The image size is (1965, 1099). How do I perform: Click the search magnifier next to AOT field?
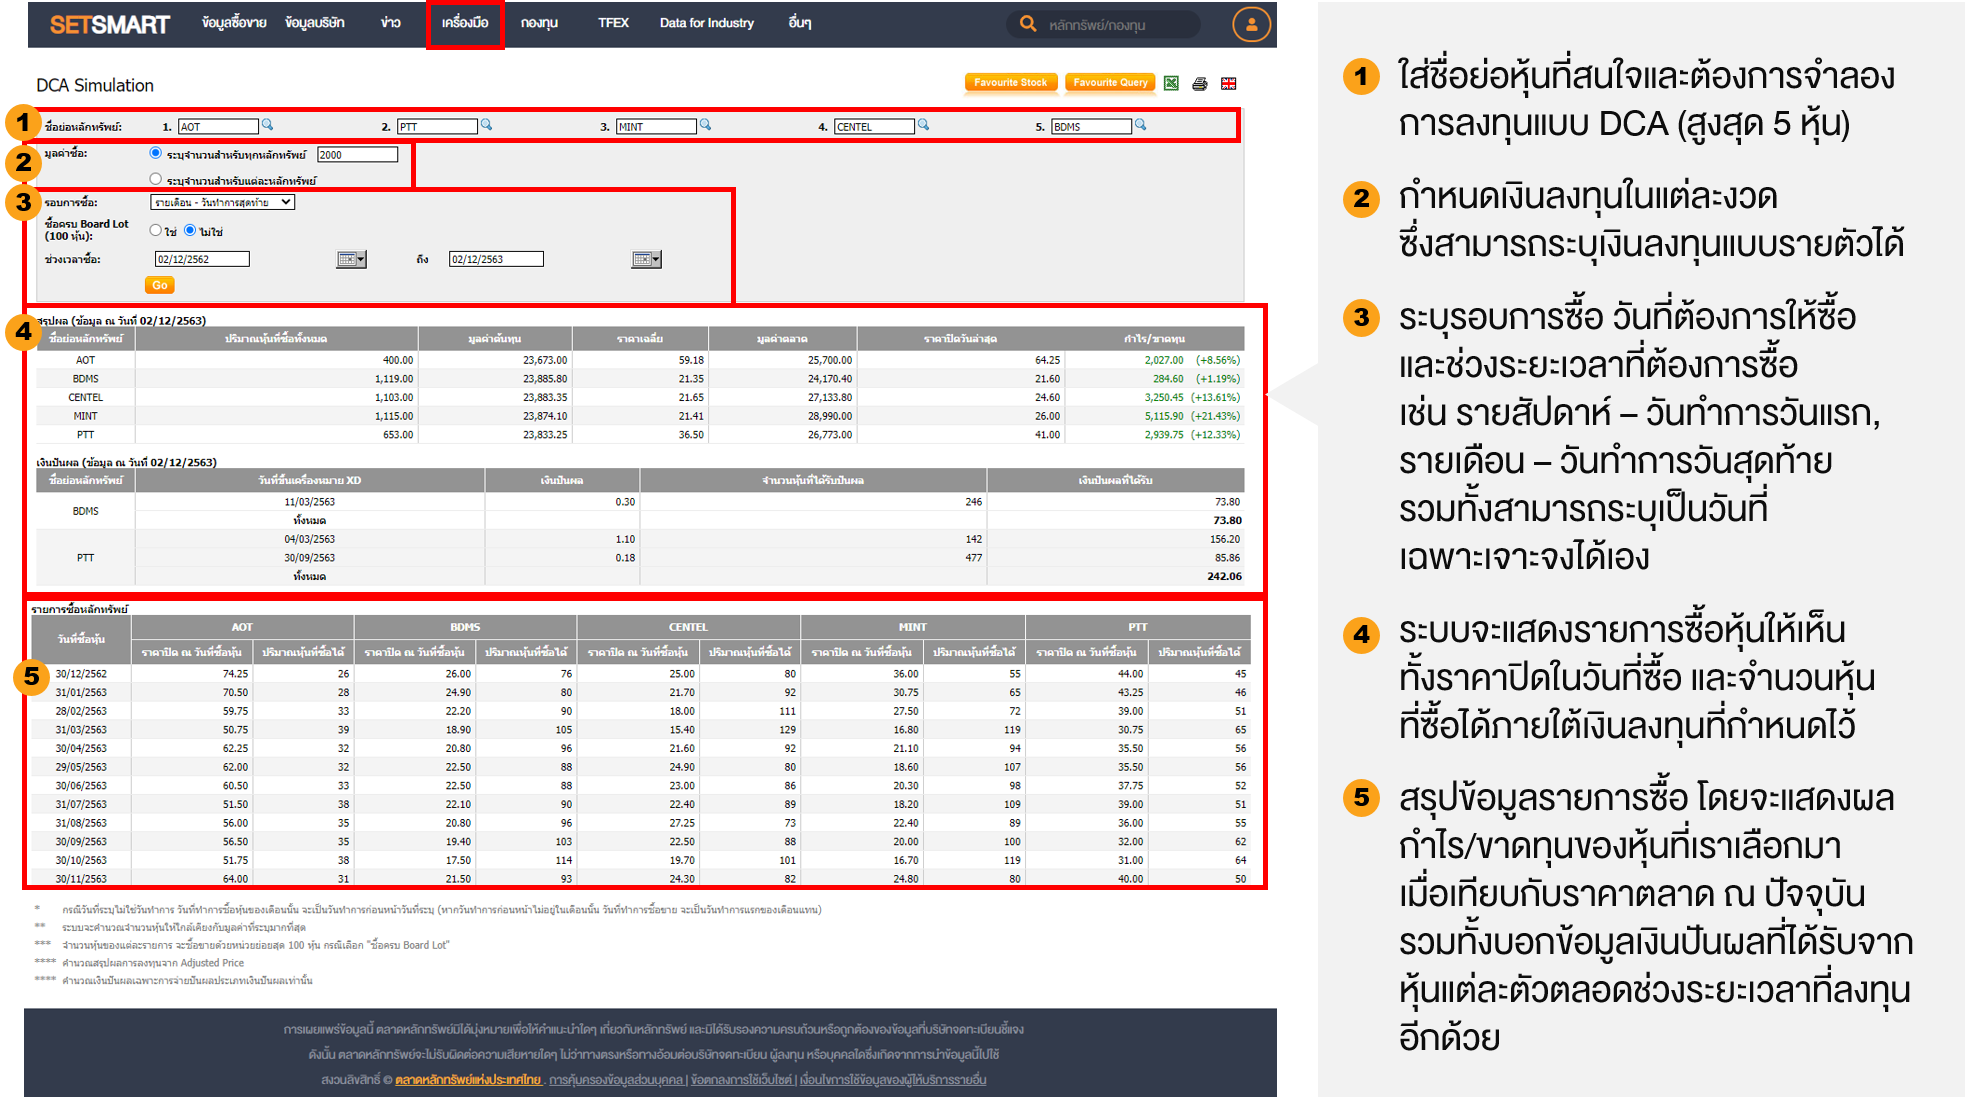point(267,125)
